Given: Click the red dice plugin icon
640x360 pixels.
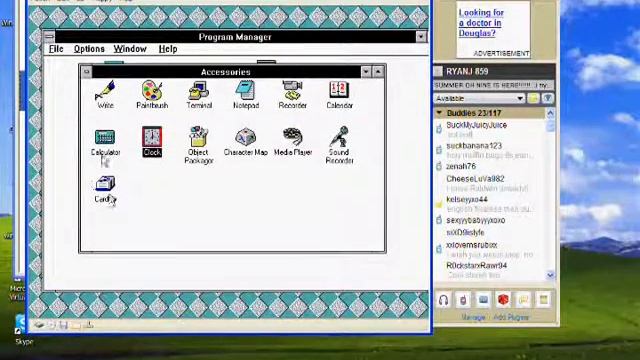Looking at the screenshot, I should pyautogui.click(x=503, y=300).
